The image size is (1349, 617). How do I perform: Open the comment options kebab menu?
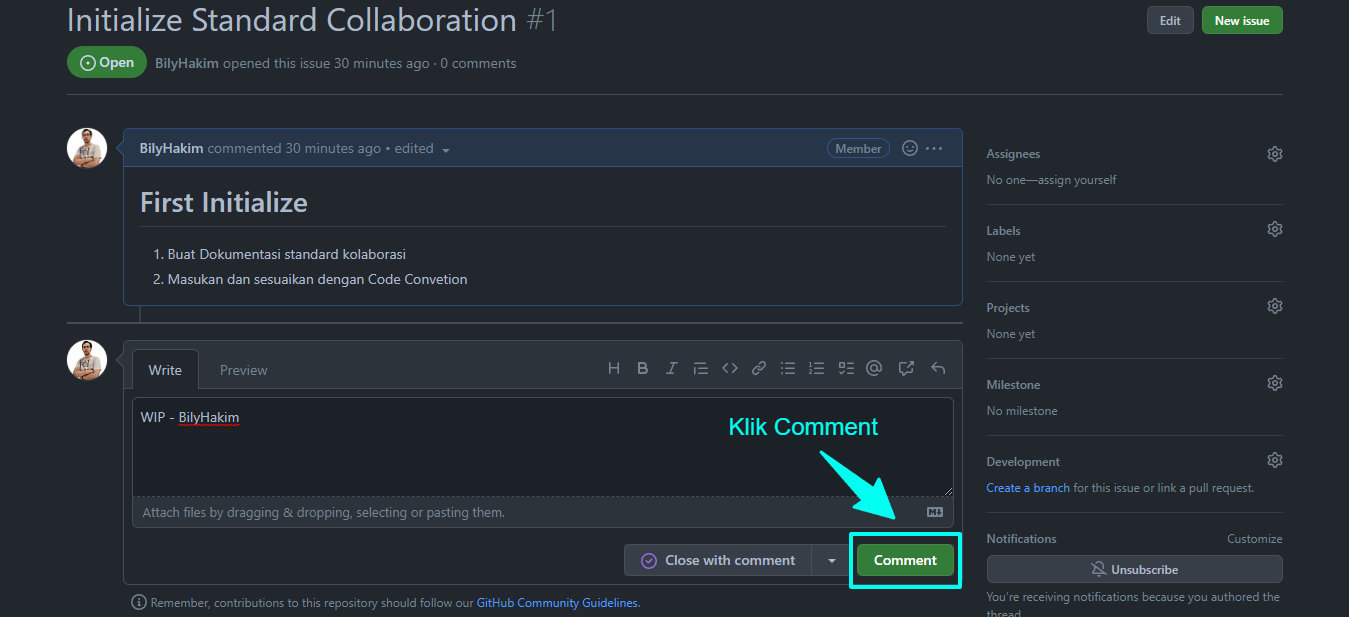pyautogui.click(x=935, y=147)
